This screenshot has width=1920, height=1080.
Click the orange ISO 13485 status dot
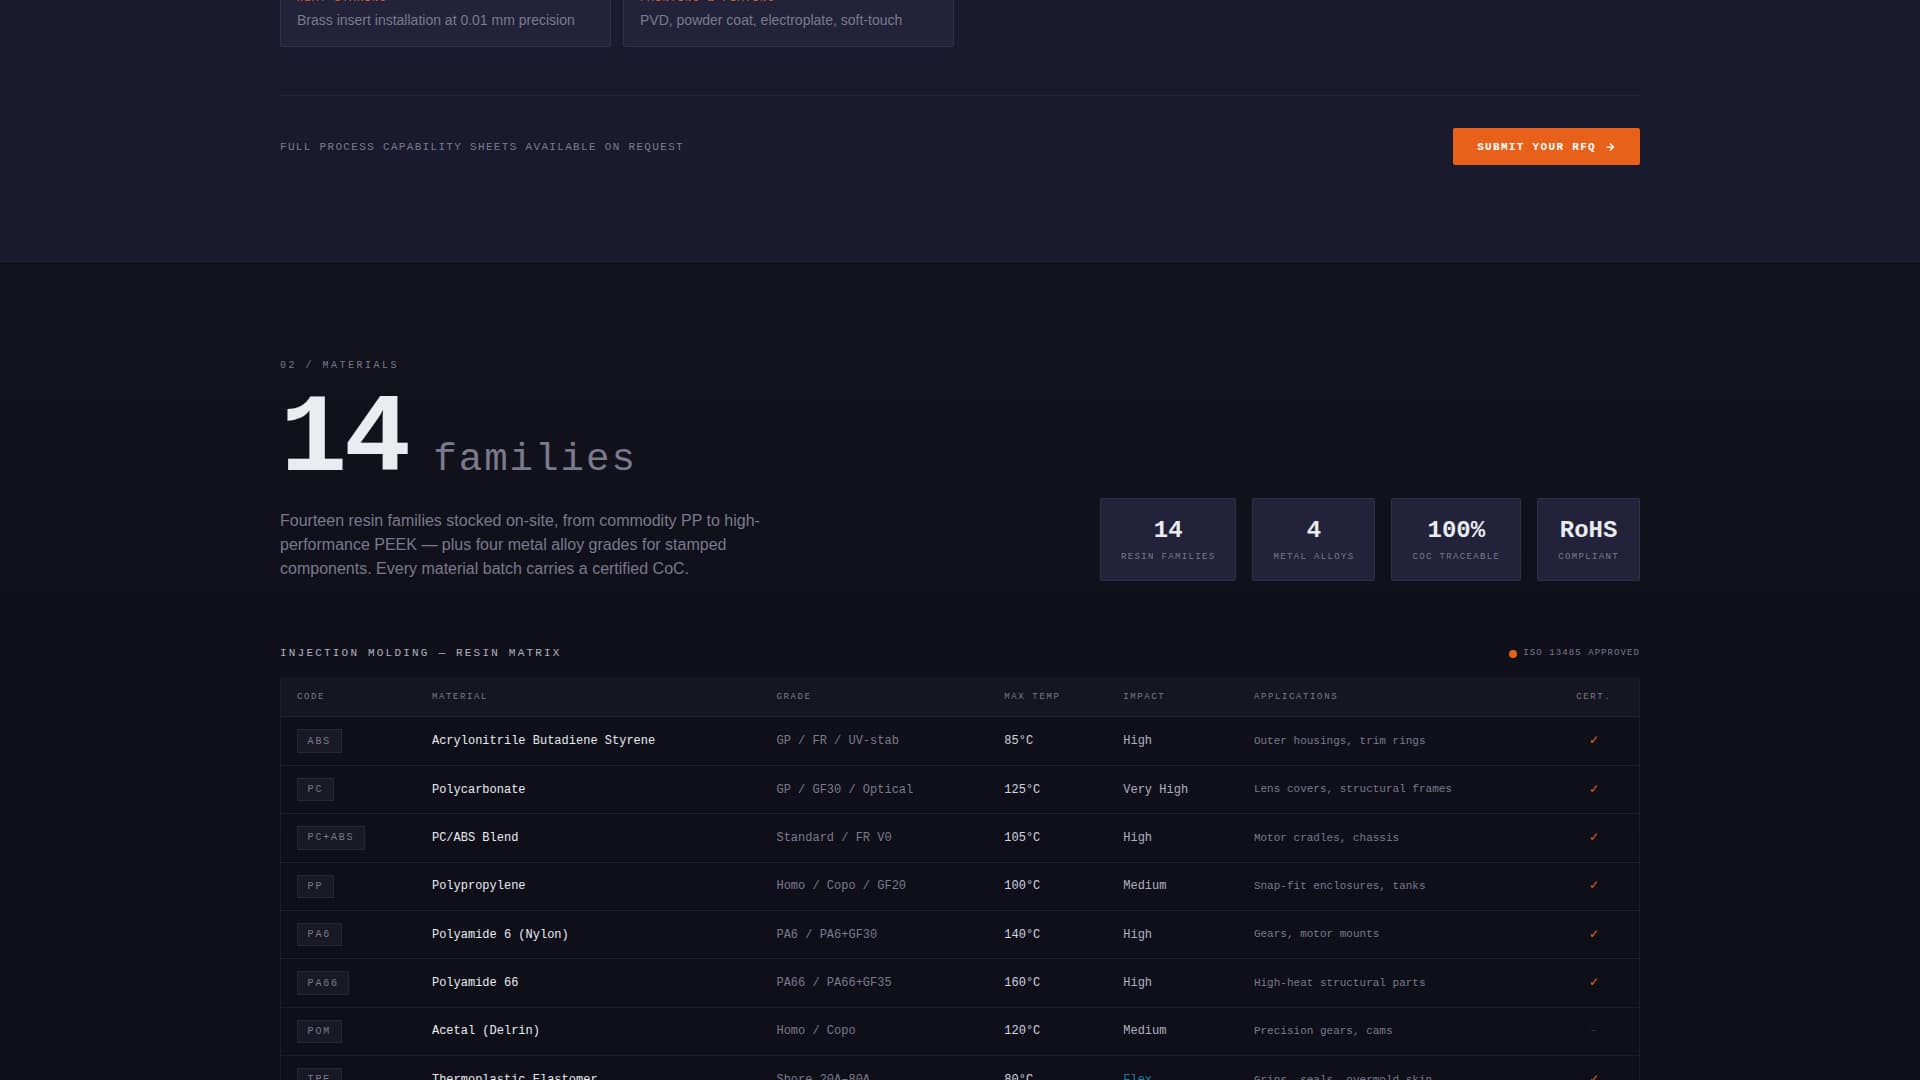pos(1512,653)
